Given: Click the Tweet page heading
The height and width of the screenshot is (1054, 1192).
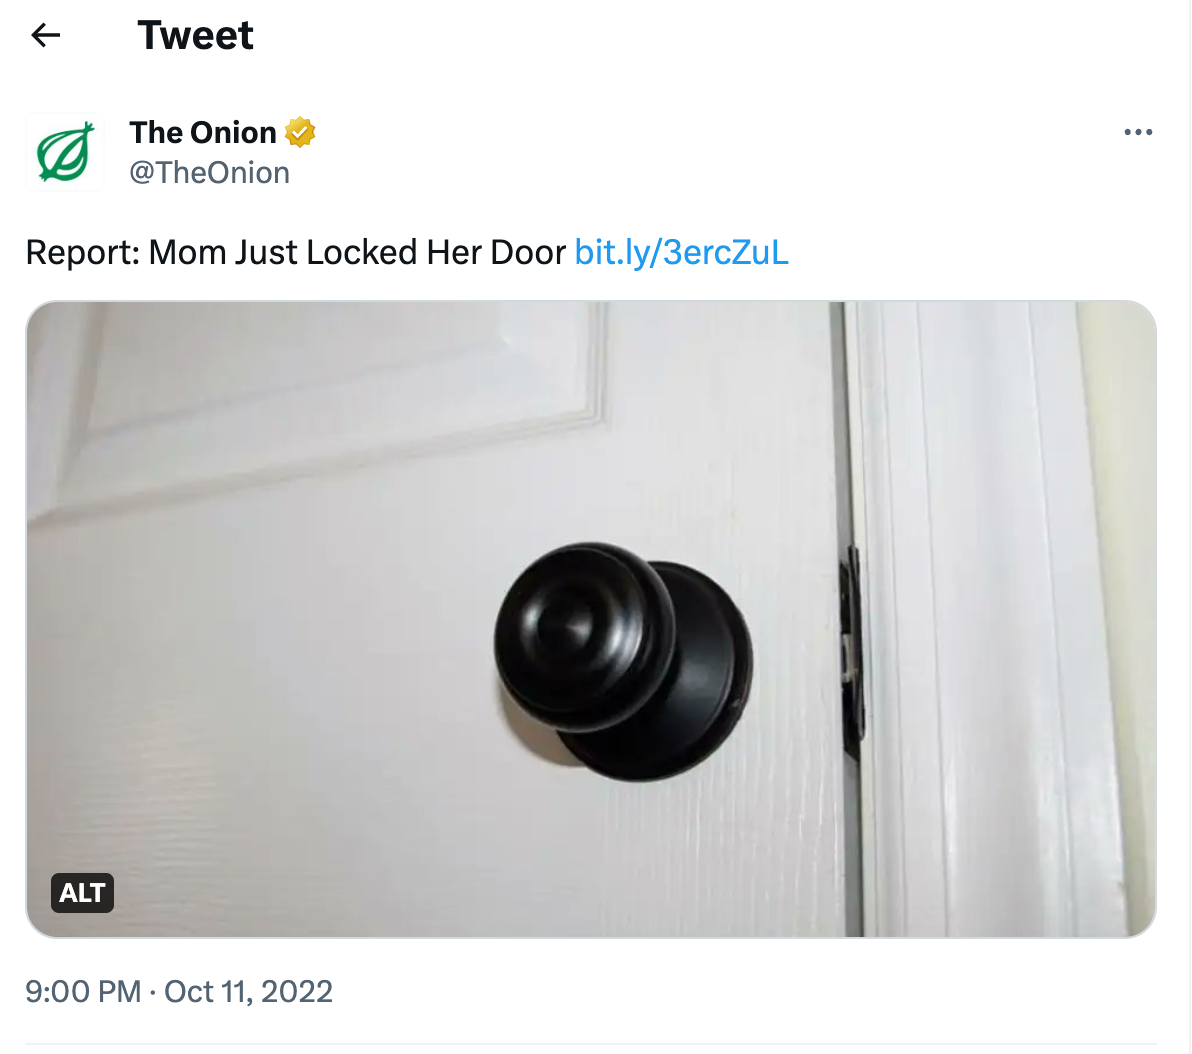Looking at the screenshot, I should [195, 35].
